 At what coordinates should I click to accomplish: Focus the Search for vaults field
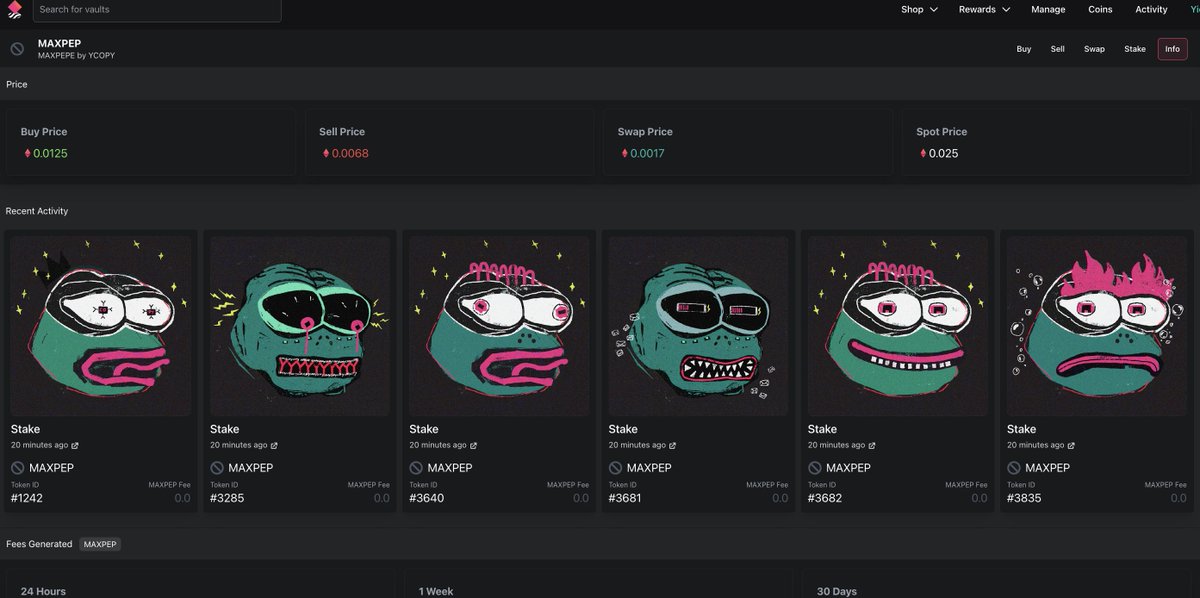pyautogui.click(x=157, y=10)
